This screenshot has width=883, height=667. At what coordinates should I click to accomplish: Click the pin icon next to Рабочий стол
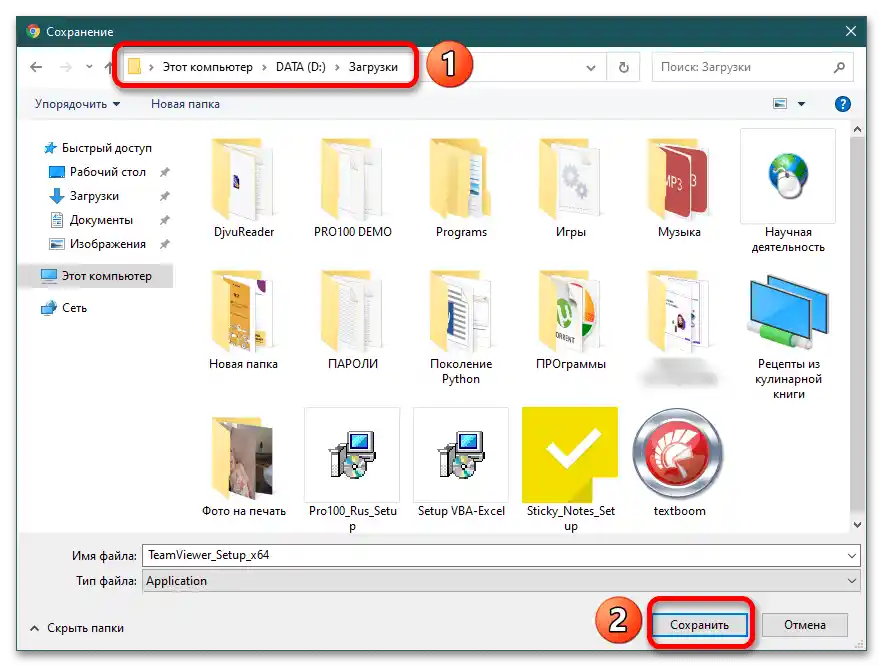click(x=164, y=172)
